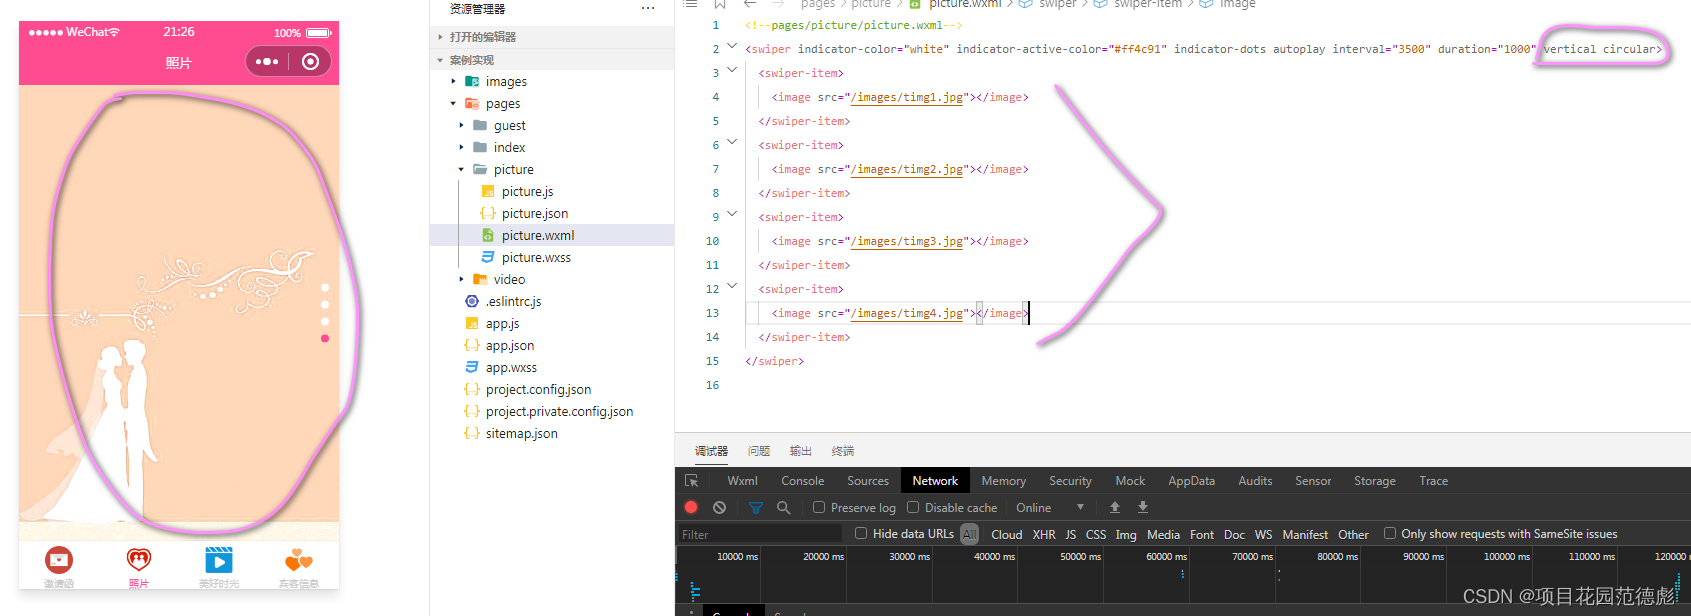Collapse the picture folder
The height and width of the screenshot is (616, 1691).
click(513, 170)
